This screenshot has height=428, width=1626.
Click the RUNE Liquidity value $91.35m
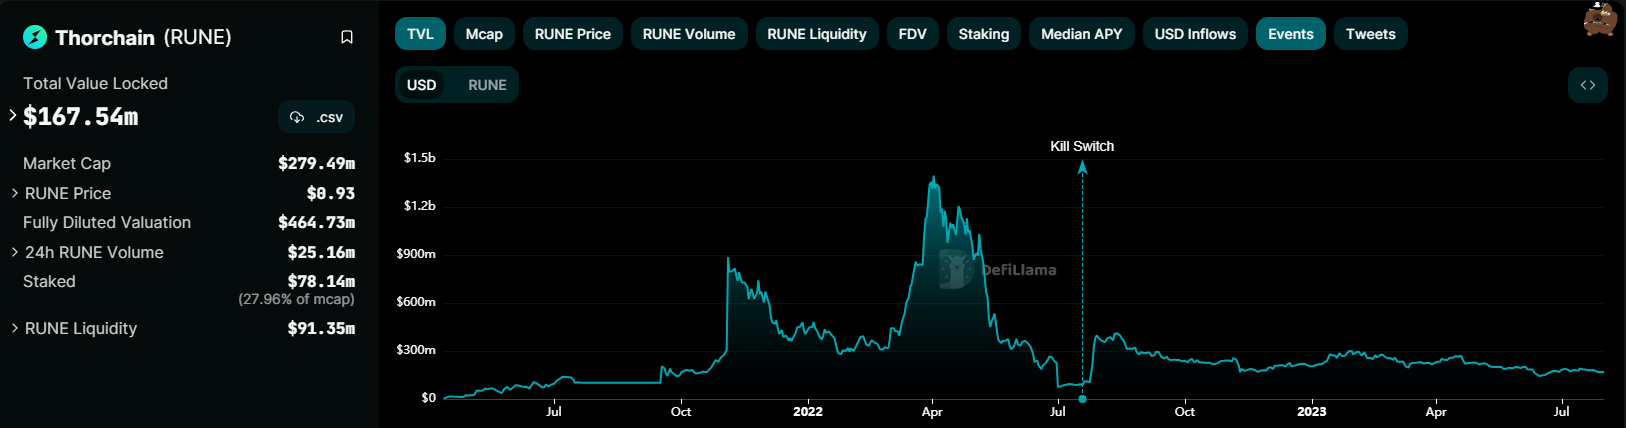(321, 328)
